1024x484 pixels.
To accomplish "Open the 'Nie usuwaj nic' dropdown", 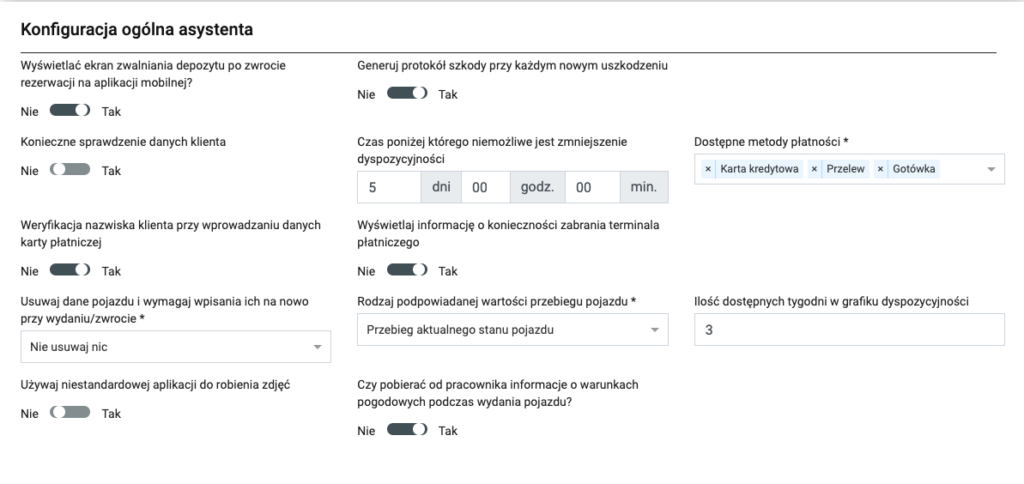I will coord(175,347).
